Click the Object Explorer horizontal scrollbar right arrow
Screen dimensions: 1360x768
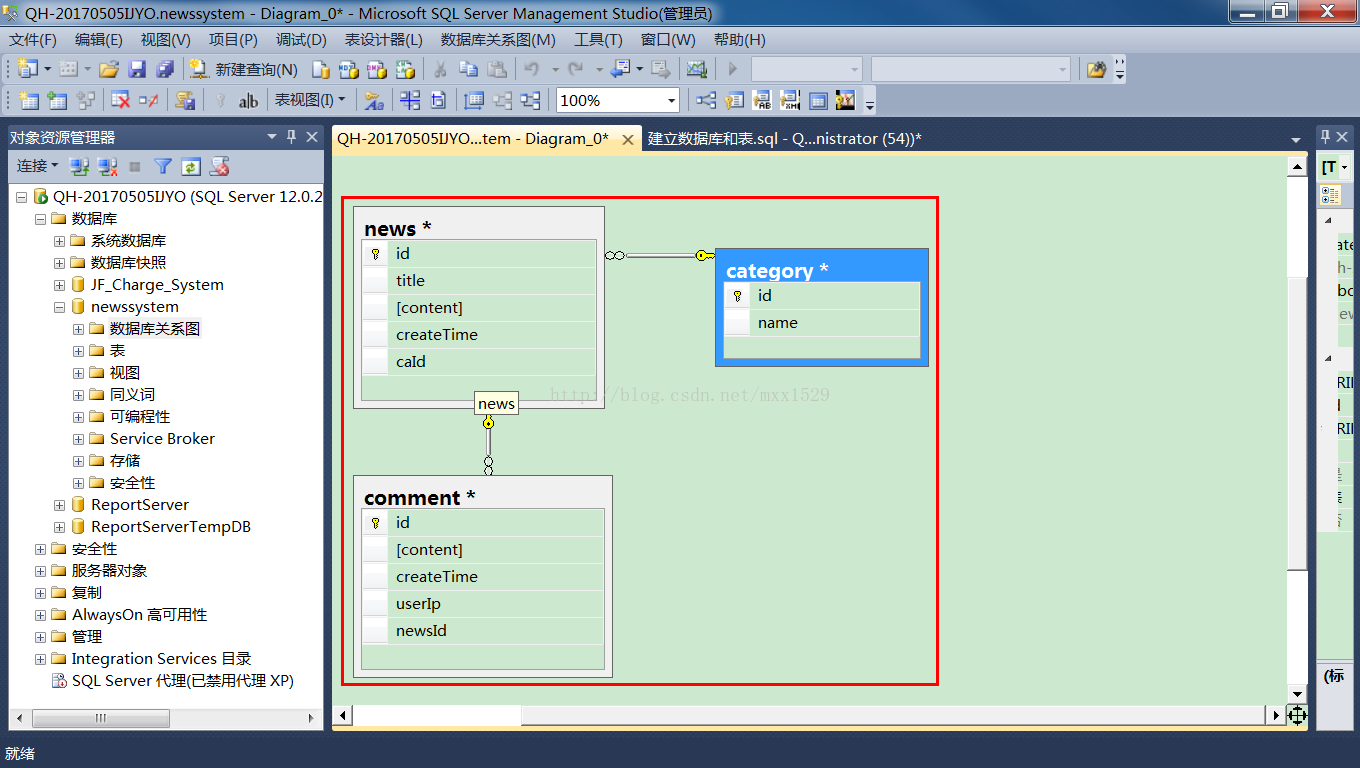(311, 718)
